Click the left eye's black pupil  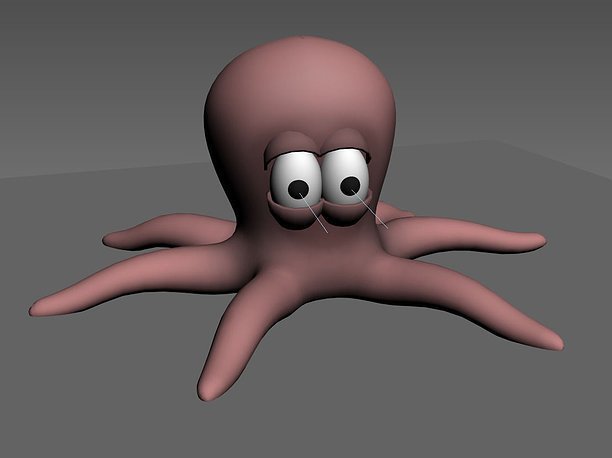(296, 188)
